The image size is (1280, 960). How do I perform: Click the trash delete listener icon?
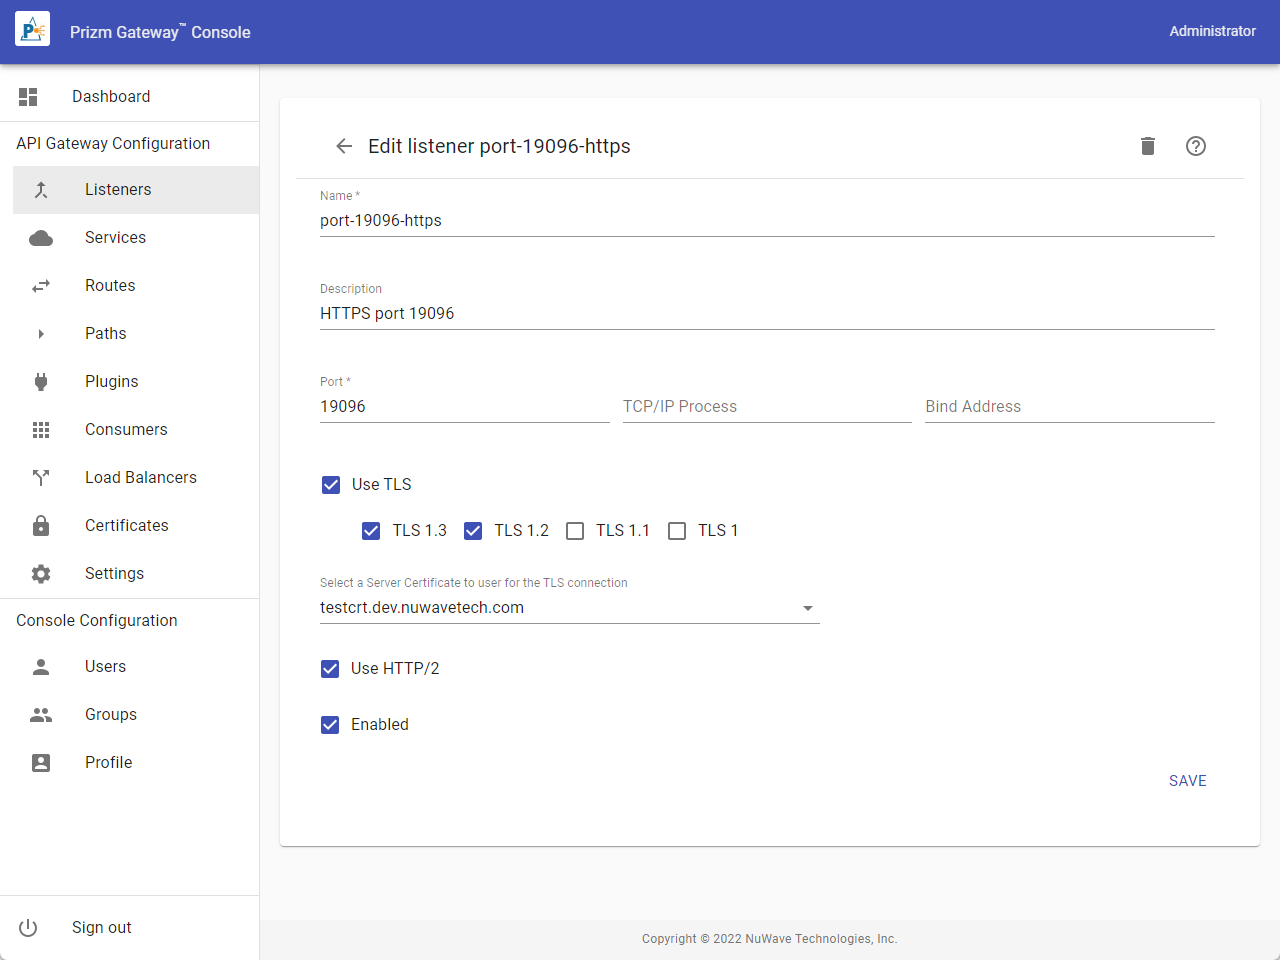[x=1147, y=146]
